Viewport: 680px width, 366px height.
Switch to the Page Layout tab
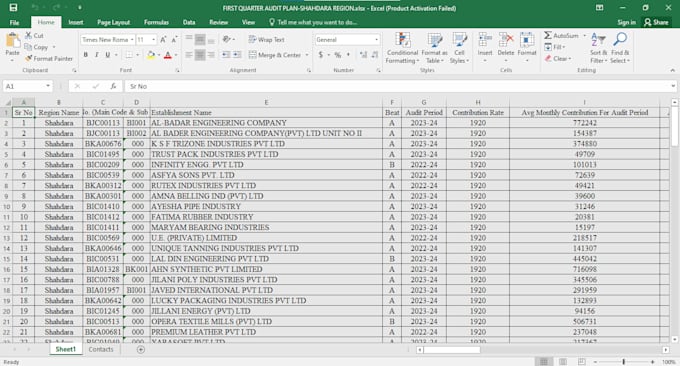pos(114,22)
